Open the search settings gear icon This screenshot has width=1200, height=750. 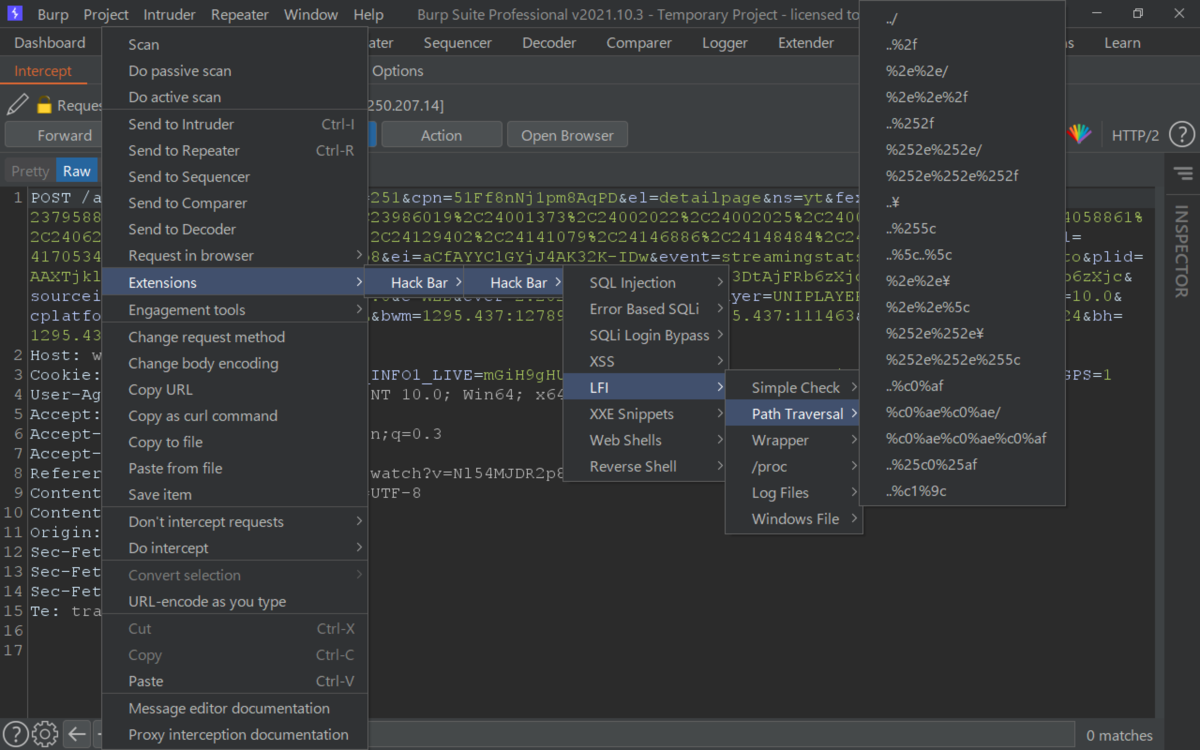(44, 734)
